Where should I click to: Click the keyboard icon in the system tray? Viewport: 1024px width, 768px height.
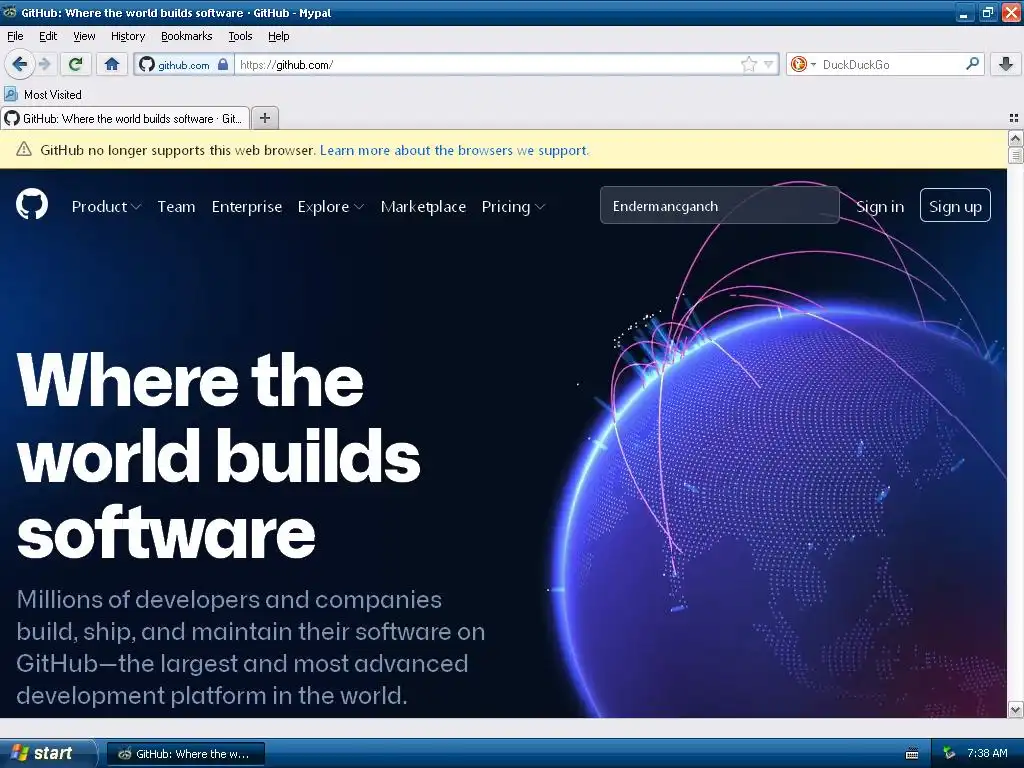coord(912,754)
